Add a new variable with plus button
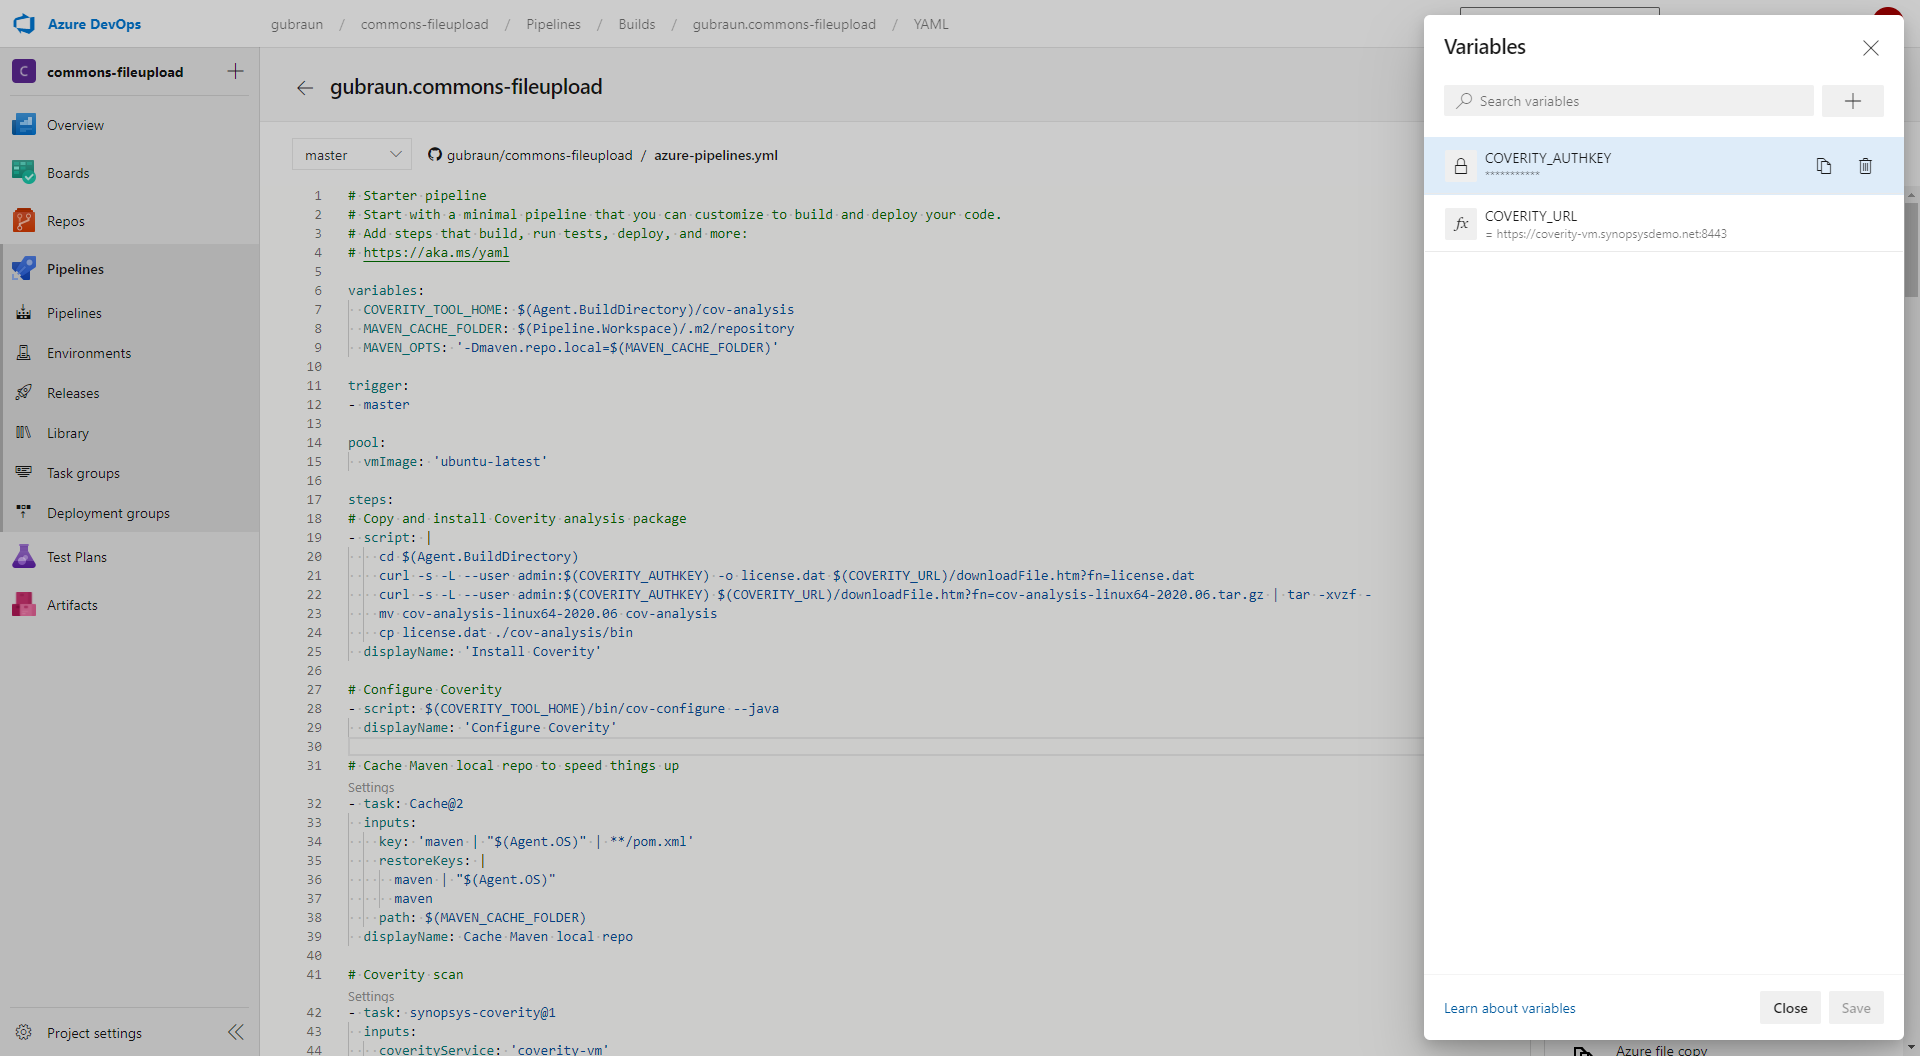The width and height of the screenshot is (1920, 1056). click(x=1852, y=101)
